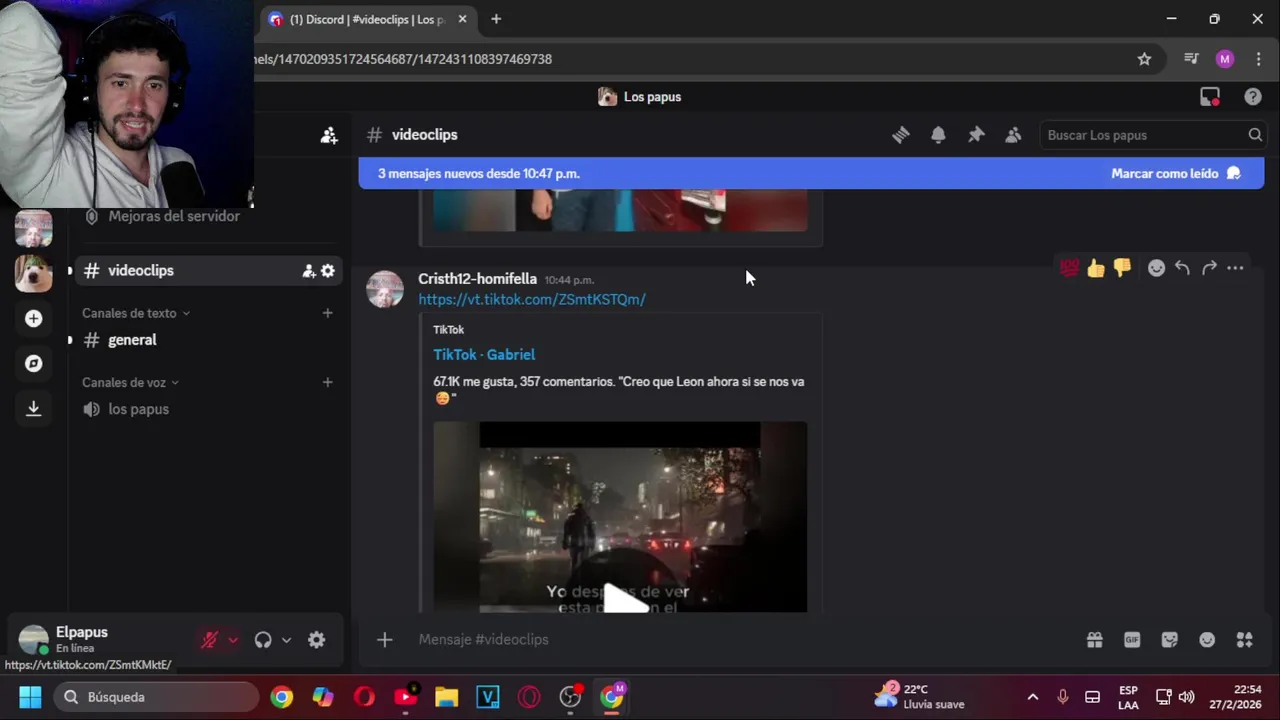Open add reaction smiley on message

click(1156, 268)
